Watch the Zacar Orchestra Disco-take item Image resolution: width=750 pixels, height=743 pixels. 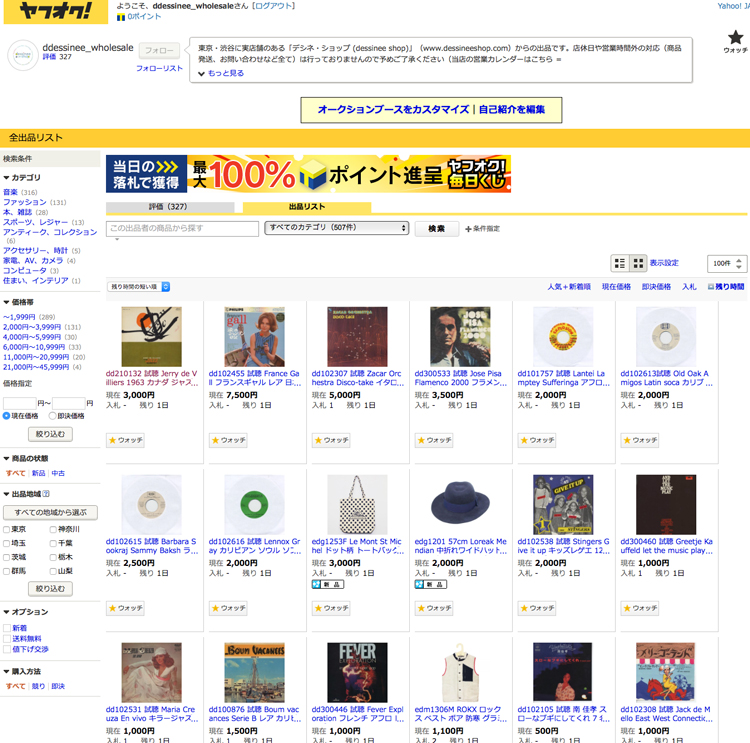pos(331,440)
